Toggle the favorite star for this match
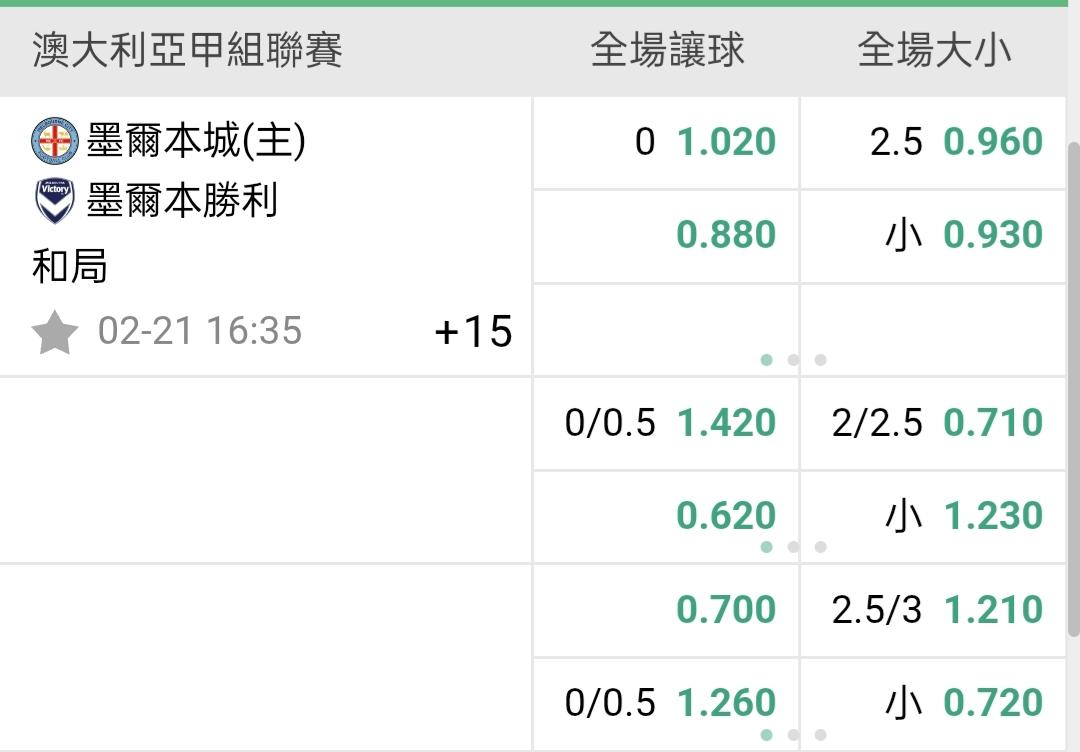This screenshot has height=752, width=1080. pyautogui.click(x=54, y=332)
